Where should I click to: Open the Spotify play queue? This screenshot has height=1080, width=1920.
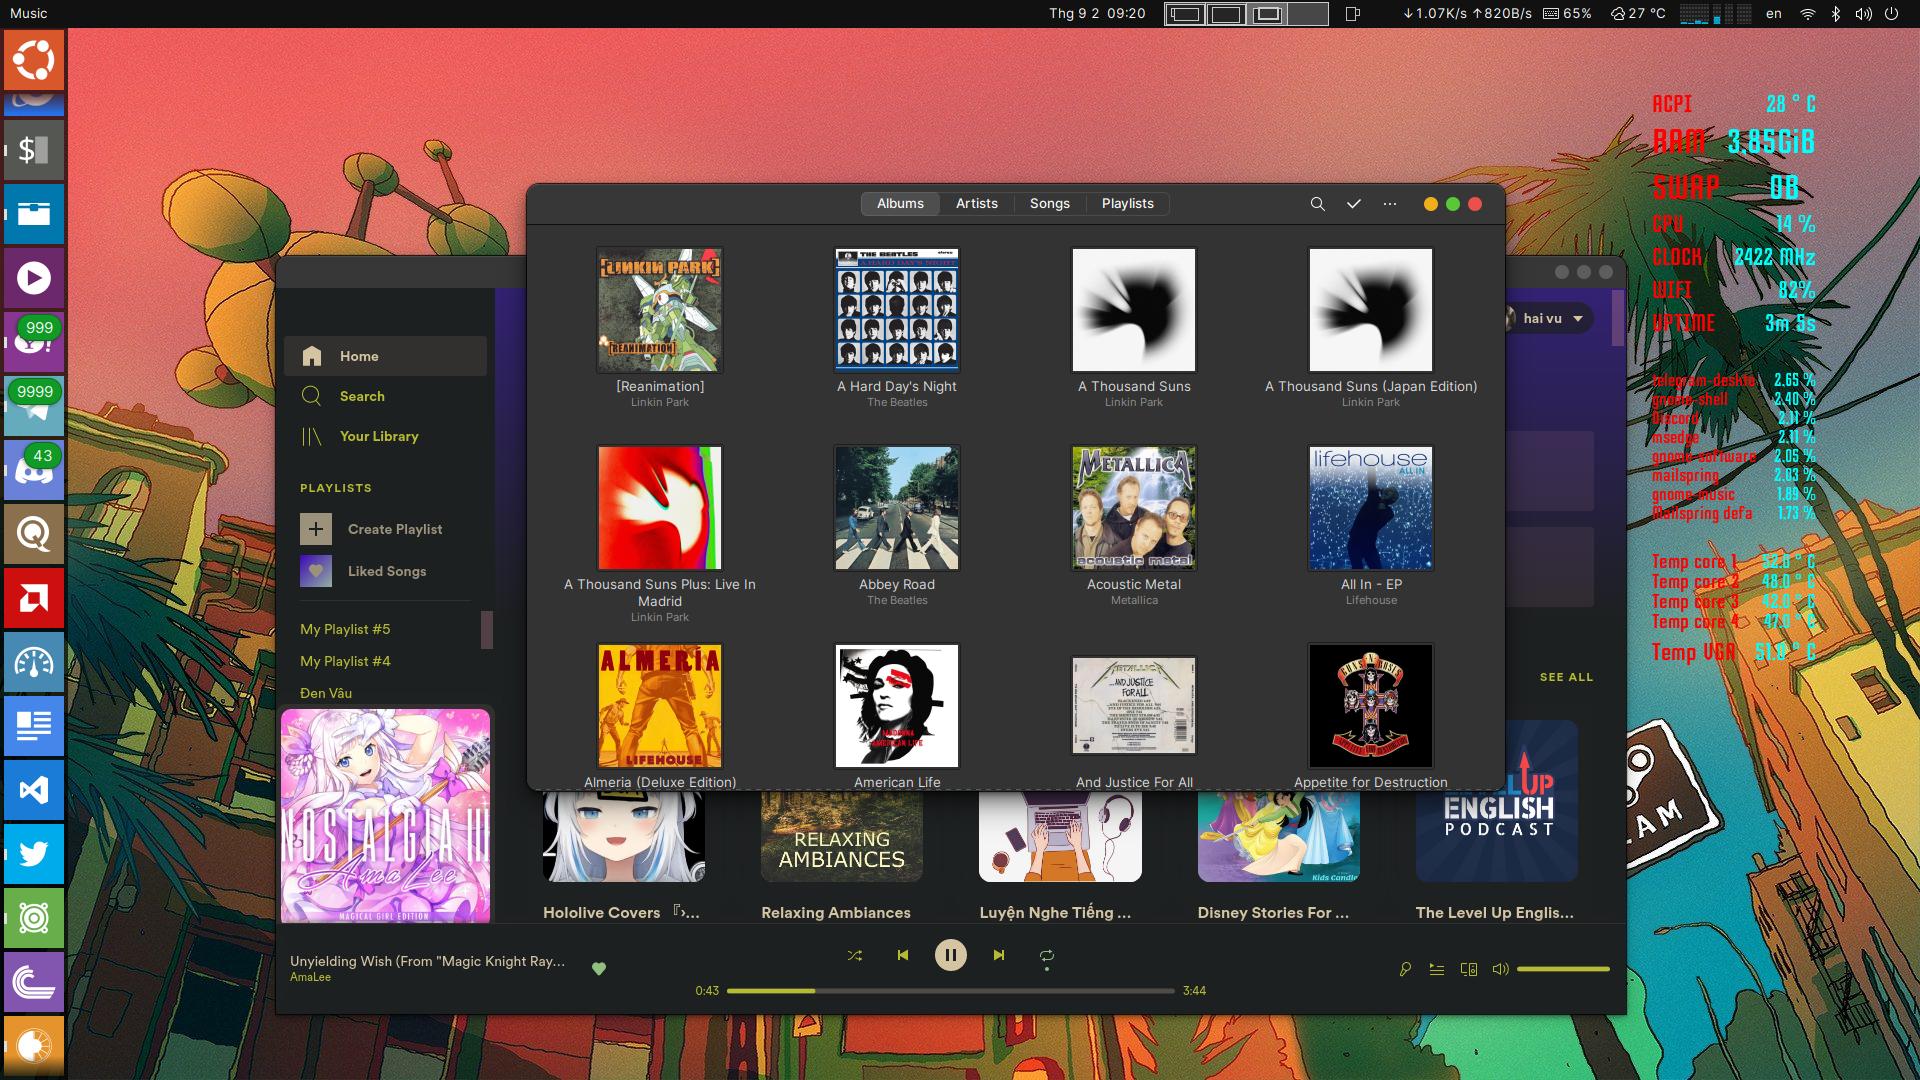1437,969
